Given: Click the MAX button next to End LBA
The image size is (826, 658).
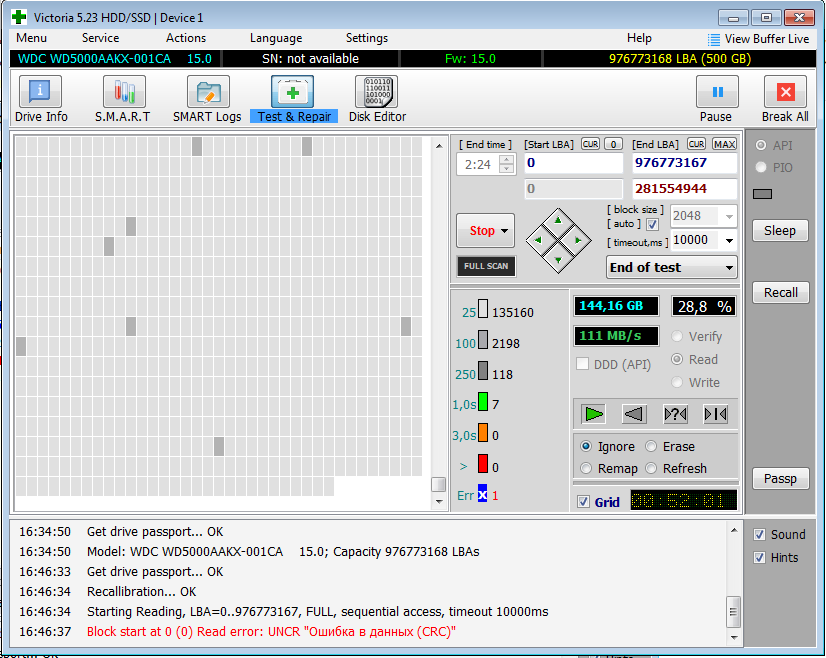Looking at the screenshot, I should [723, 144].
